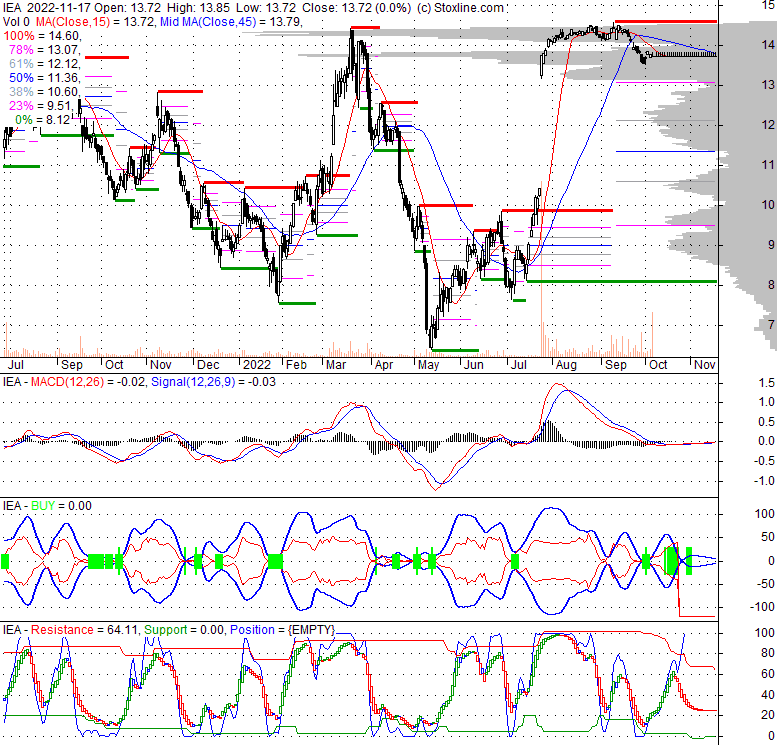Image resolution: width=778 pixels, height=746 pixels.
Task: Click the "BUY = 0.00" indicator label
Action: point(61,506)
